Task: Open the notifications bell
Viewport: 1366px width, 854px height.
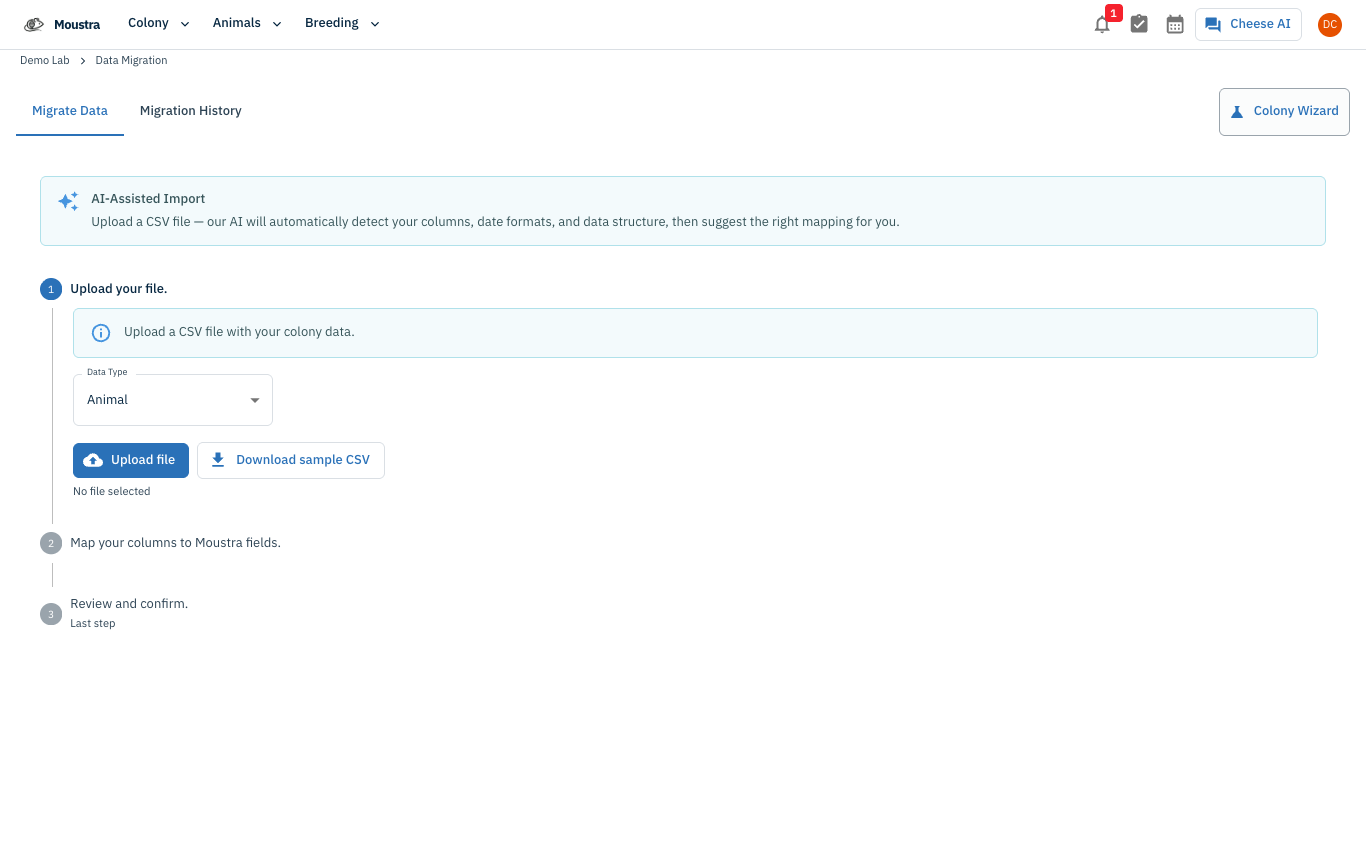Action: point(1102,25)
